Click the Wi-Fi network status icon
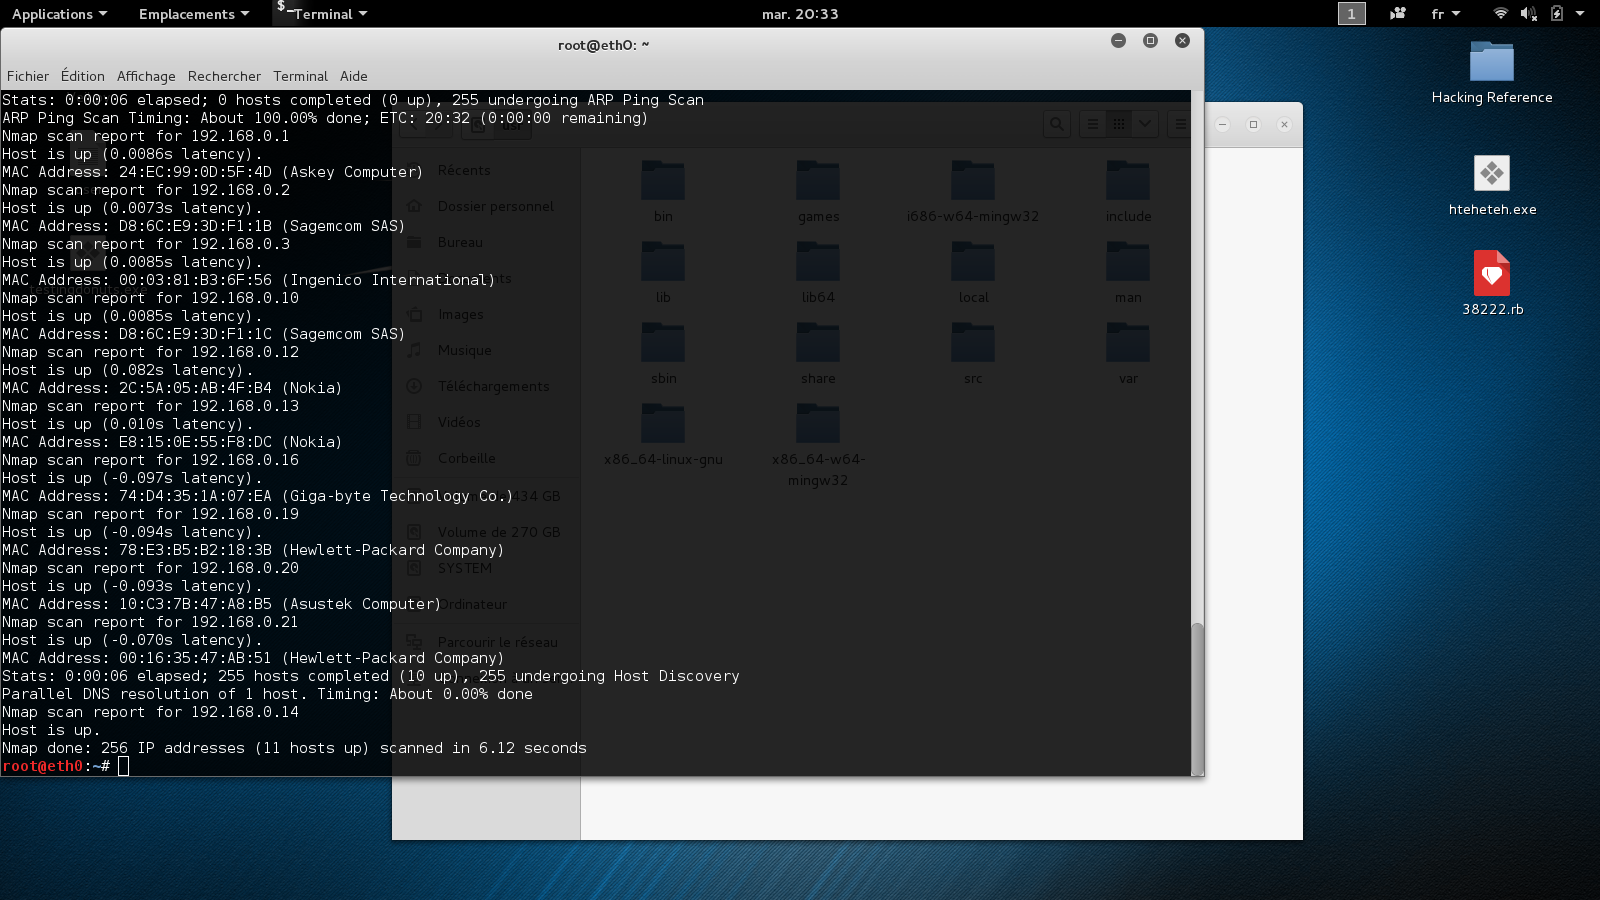The height and width of the screenshot is (900, 1600). (x=1500, y=14)
